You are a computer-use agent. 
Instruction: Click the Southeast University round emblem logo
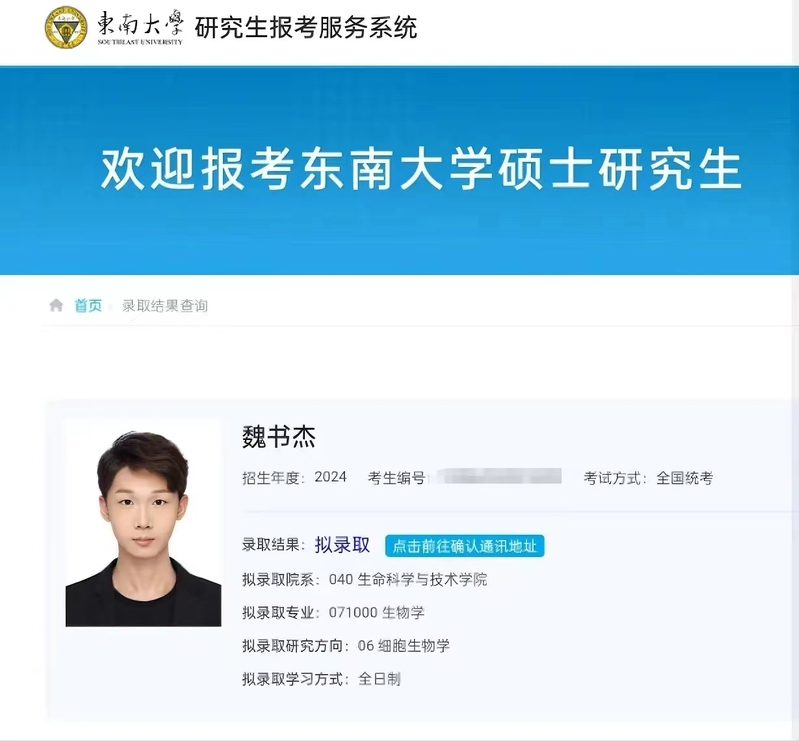click(x=66, y=28)
